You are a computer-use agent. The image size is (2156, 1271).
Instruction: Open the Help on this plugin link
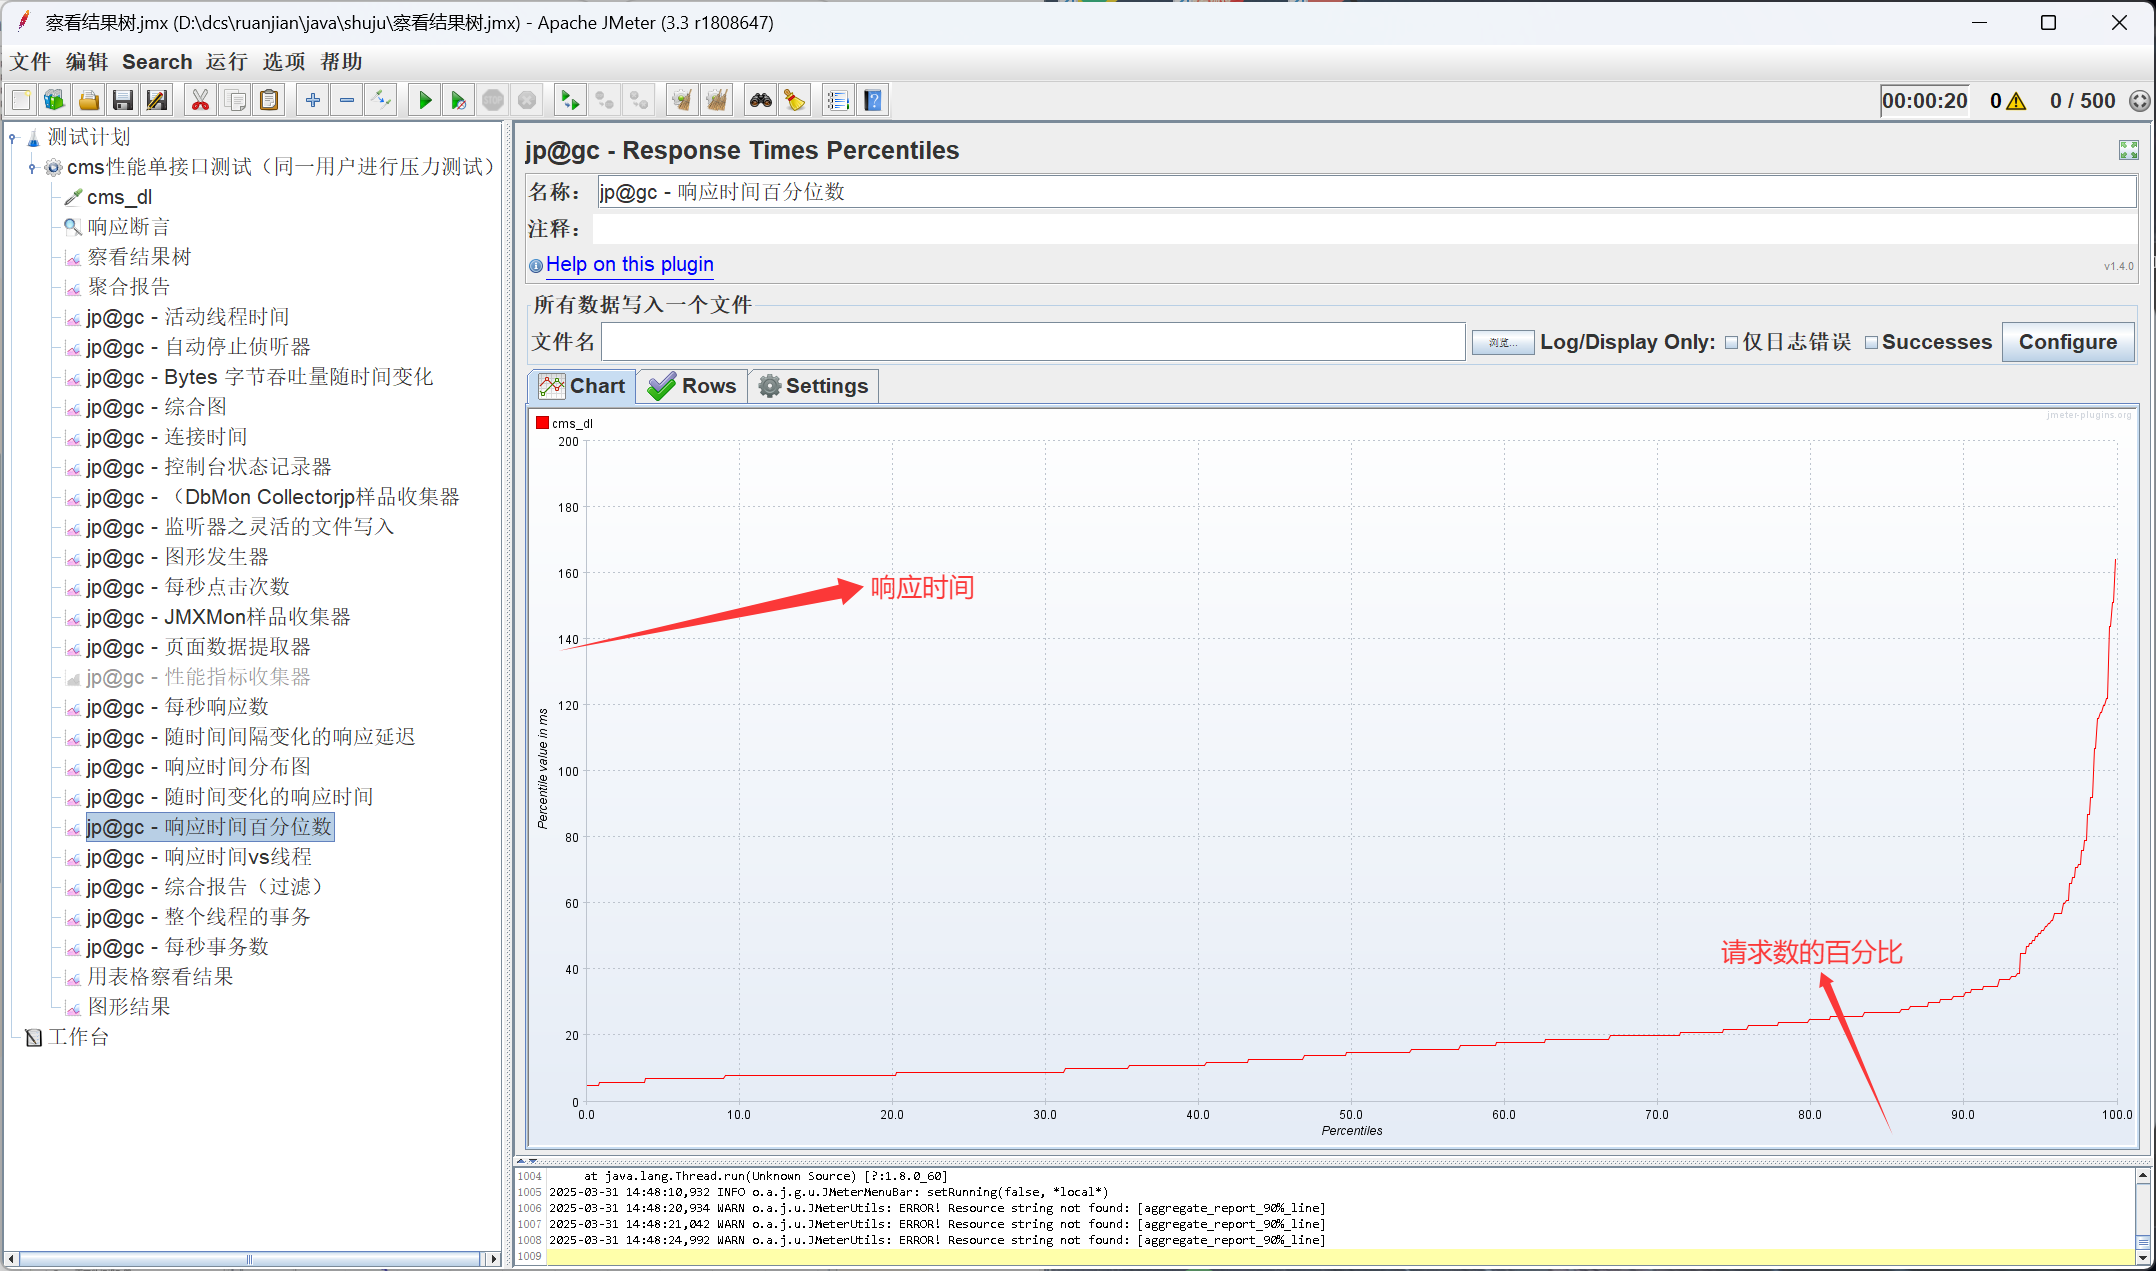[x=629, y=264]
